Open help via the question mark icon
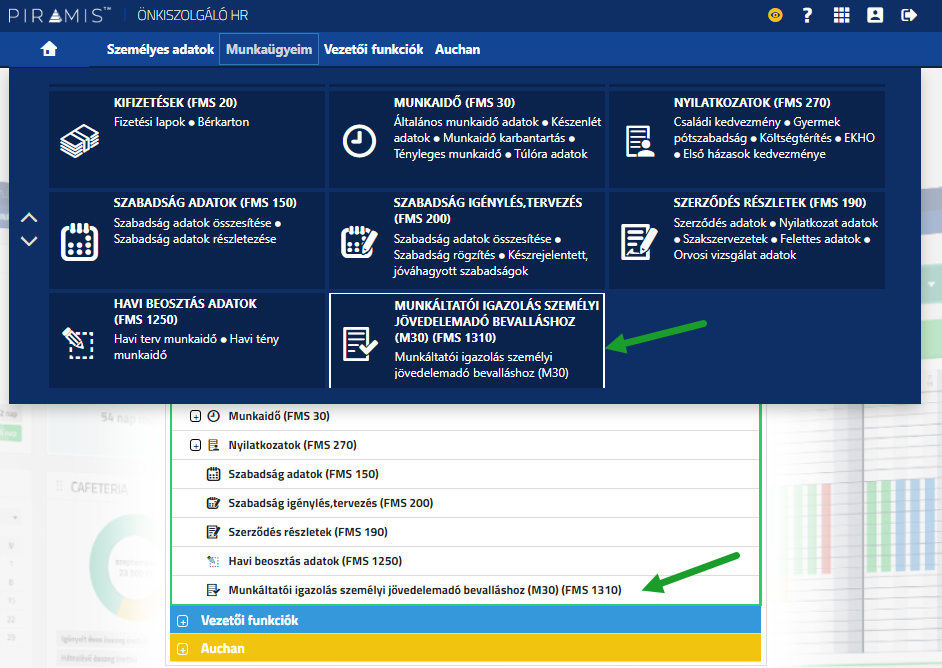942x668 pixels. (807, 15)
